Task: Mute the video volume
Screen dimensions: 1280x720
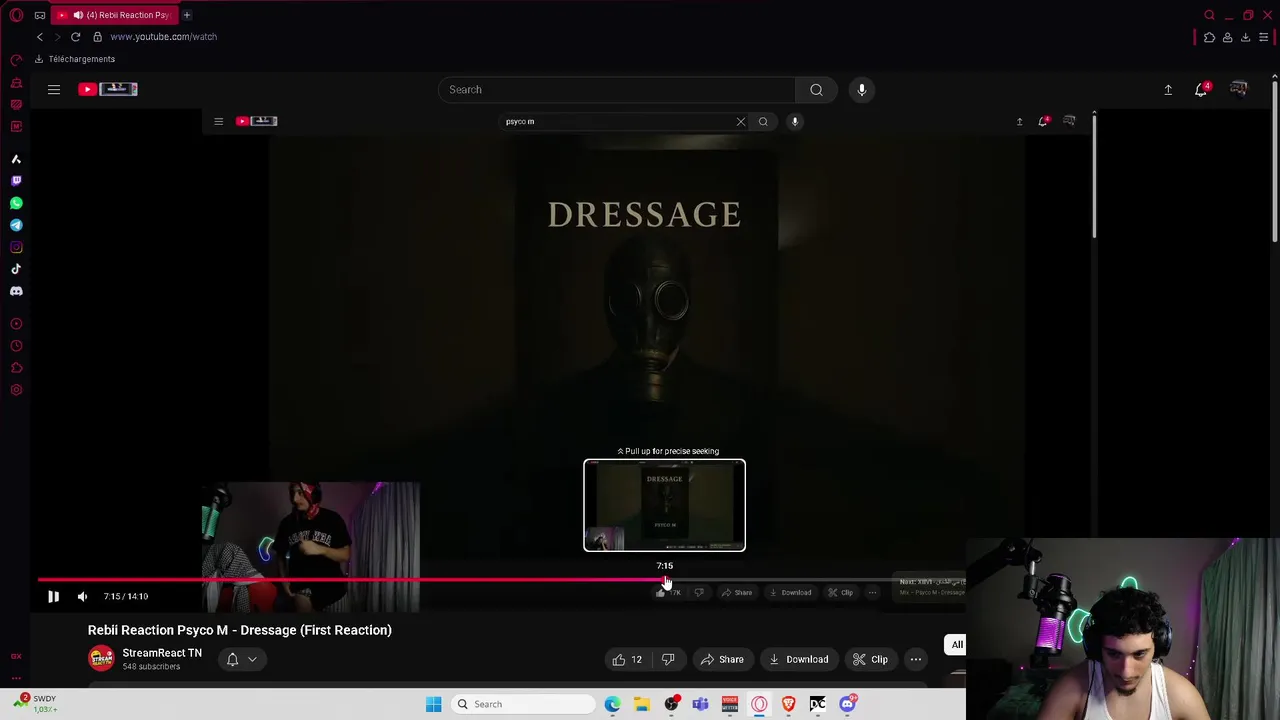Action: tap(82, 597)
